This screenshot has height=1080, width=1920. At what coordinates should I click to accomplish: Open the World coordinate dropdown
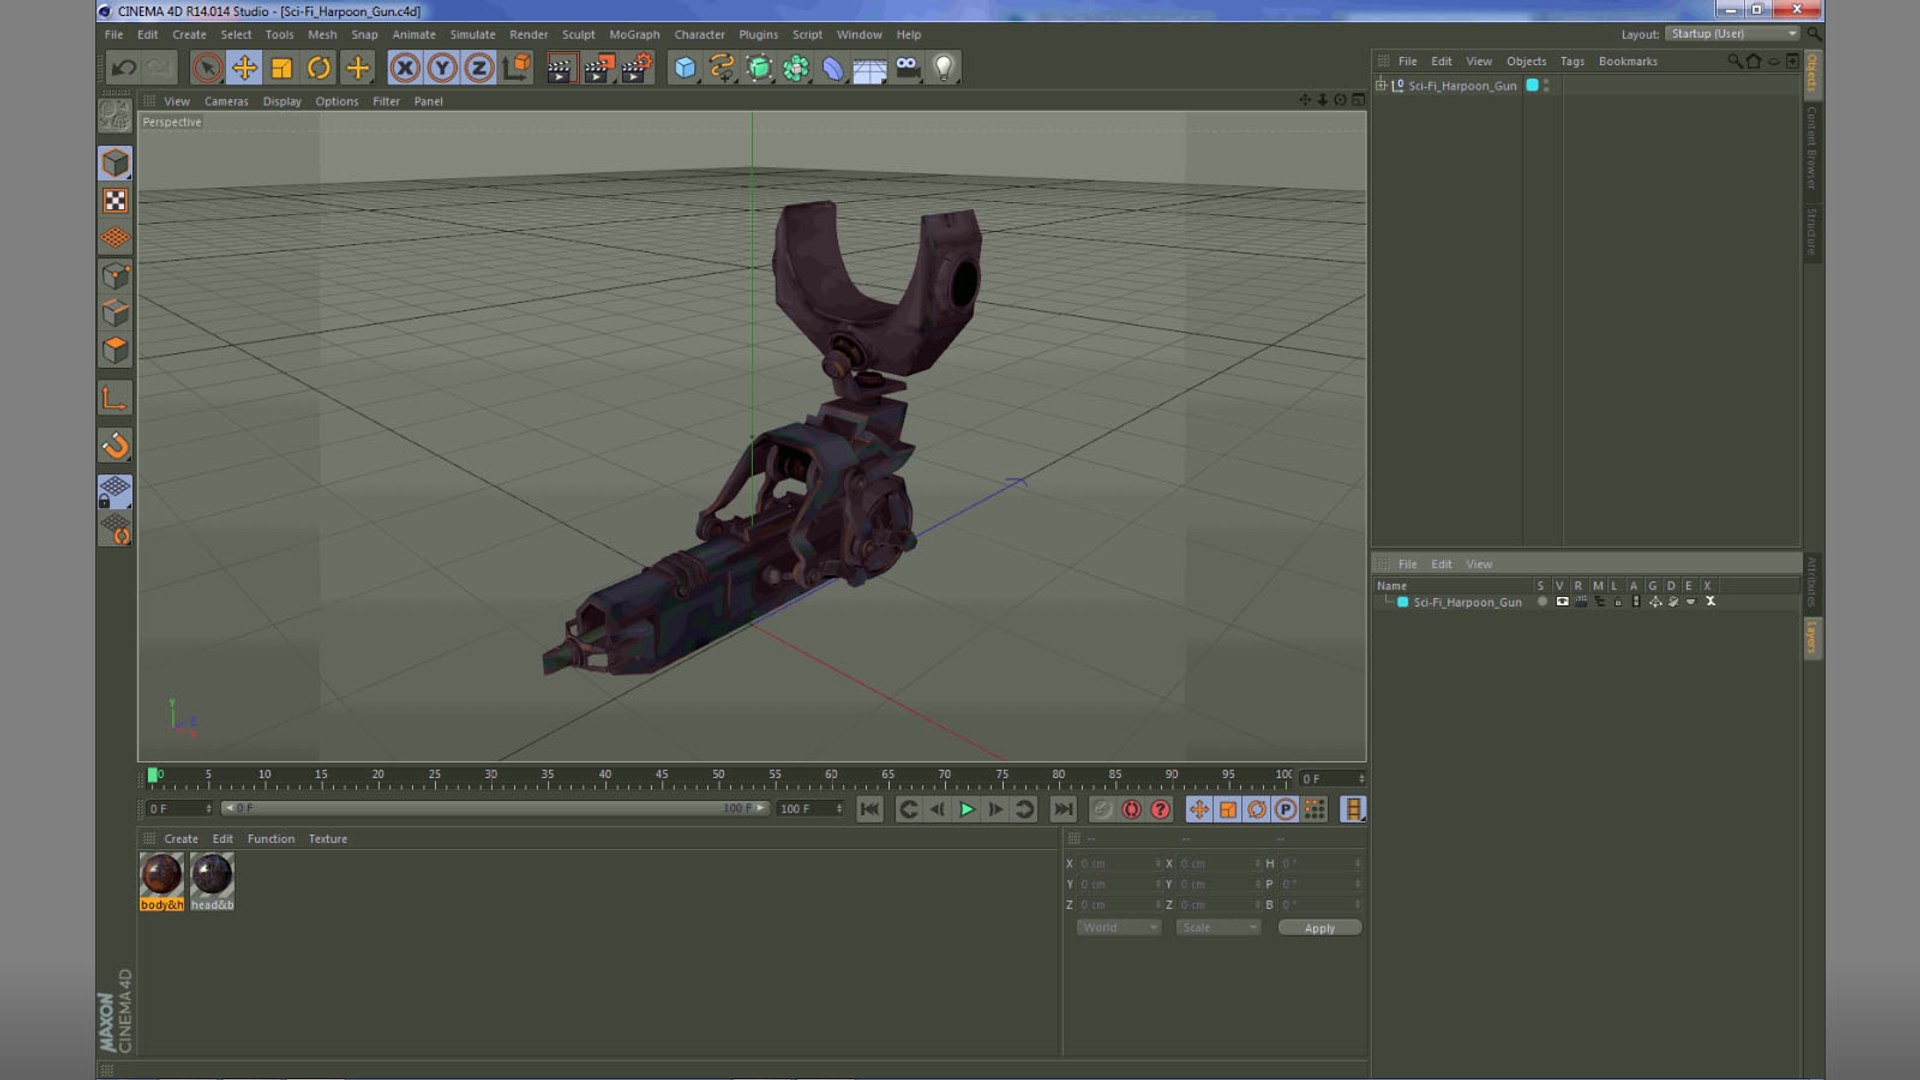pos(1118,928)
